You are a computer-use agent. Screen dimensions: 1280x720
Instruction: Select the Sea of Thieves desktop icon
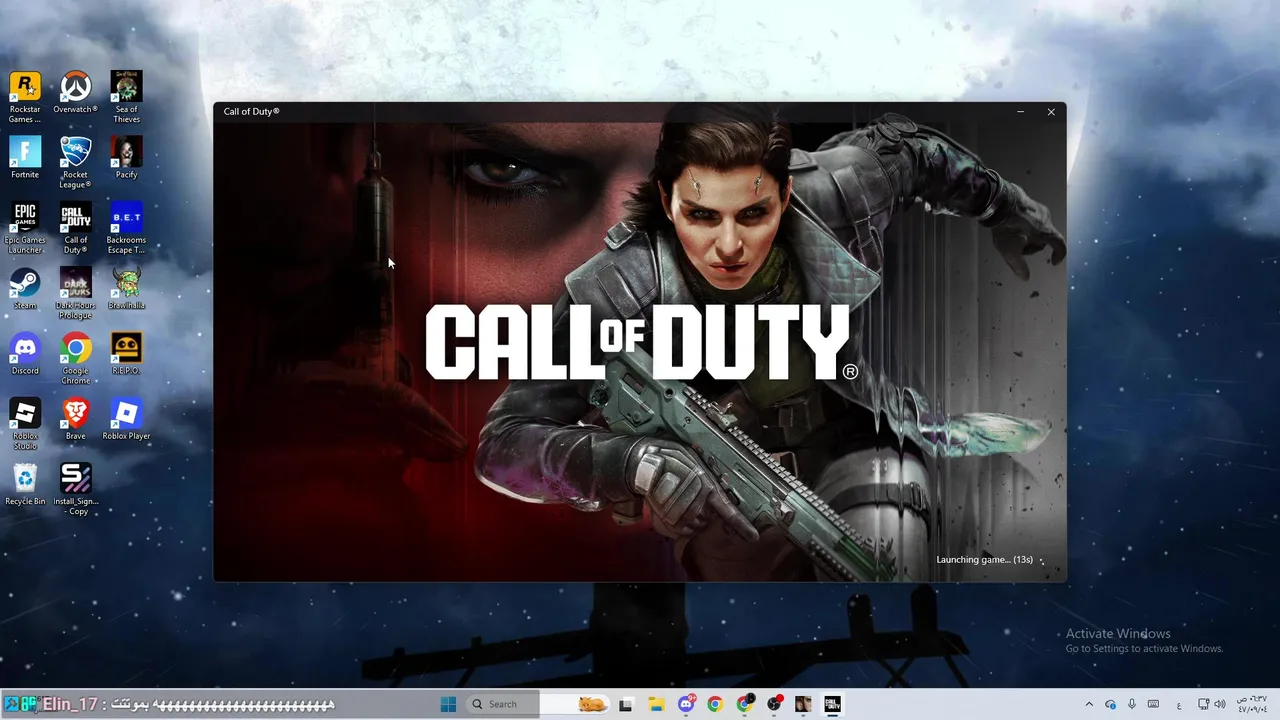tap(127, 97)
